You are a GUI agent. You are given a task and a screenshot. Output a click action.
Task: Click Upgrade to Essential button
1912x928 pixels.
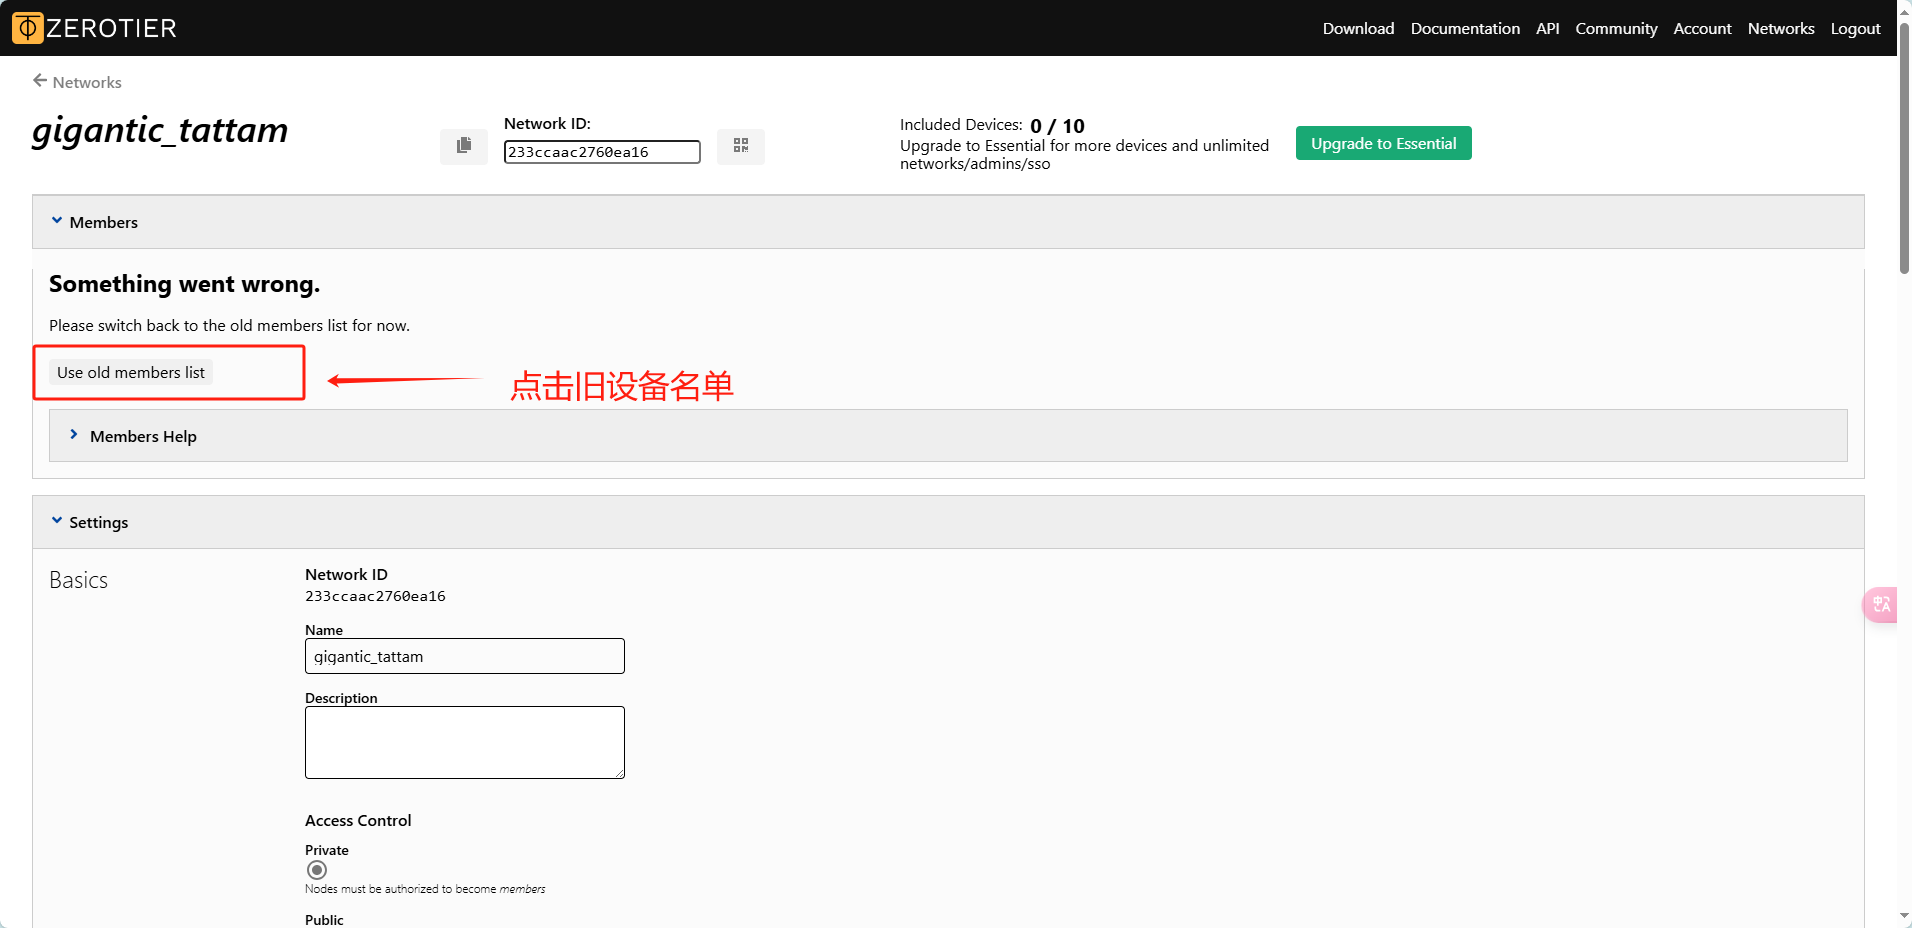pos(1384,143)
